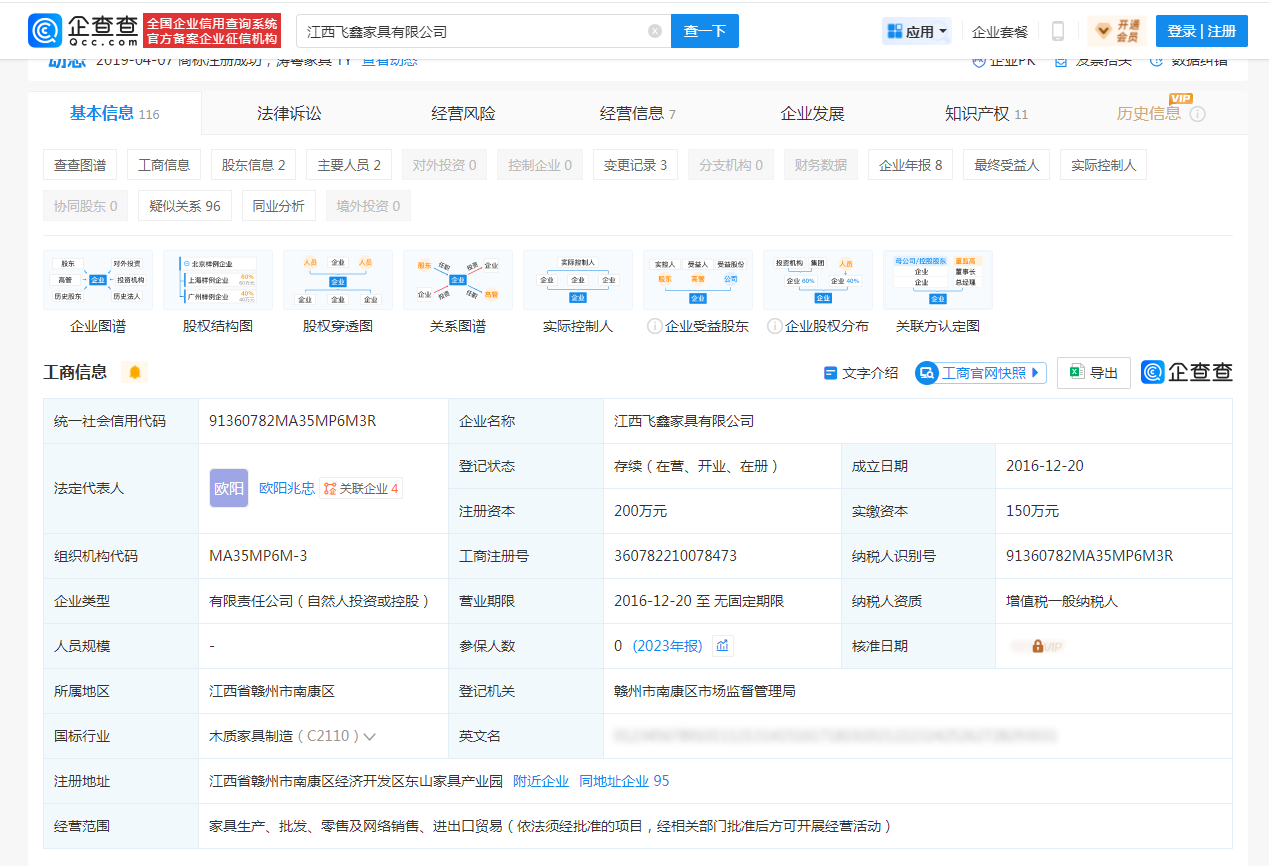Click the 财务数据 sub-tab

[821, 165]
